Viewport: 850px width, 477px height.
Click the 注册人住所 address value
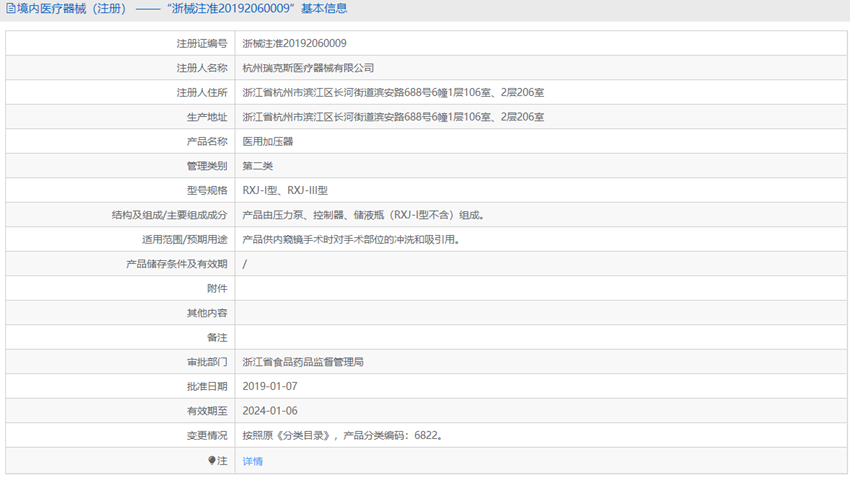click(393, 92)
